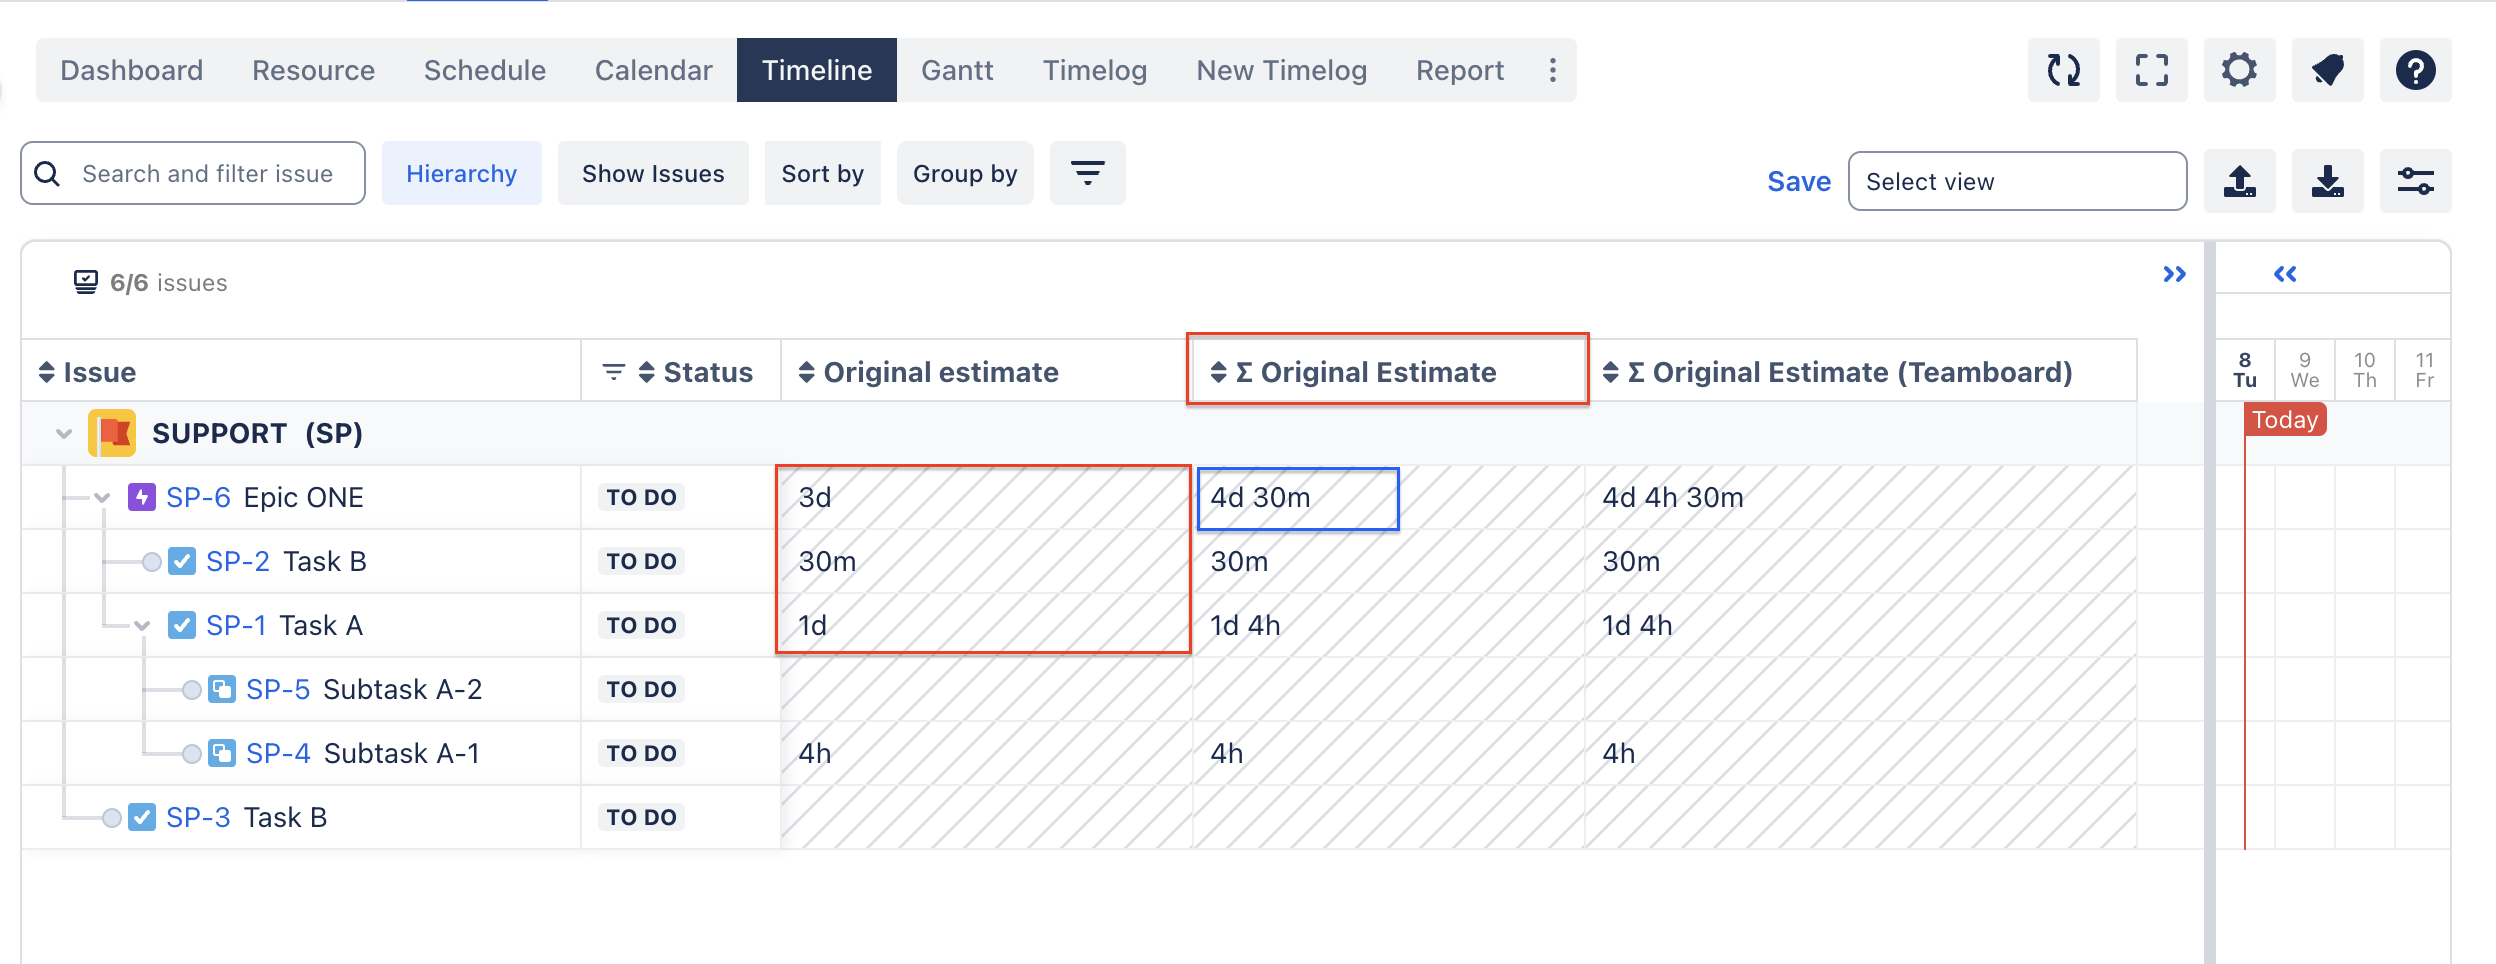Toggle the Hierarchy view button
The width and height of the screenshot is (2496, 964).
(461, 173)
